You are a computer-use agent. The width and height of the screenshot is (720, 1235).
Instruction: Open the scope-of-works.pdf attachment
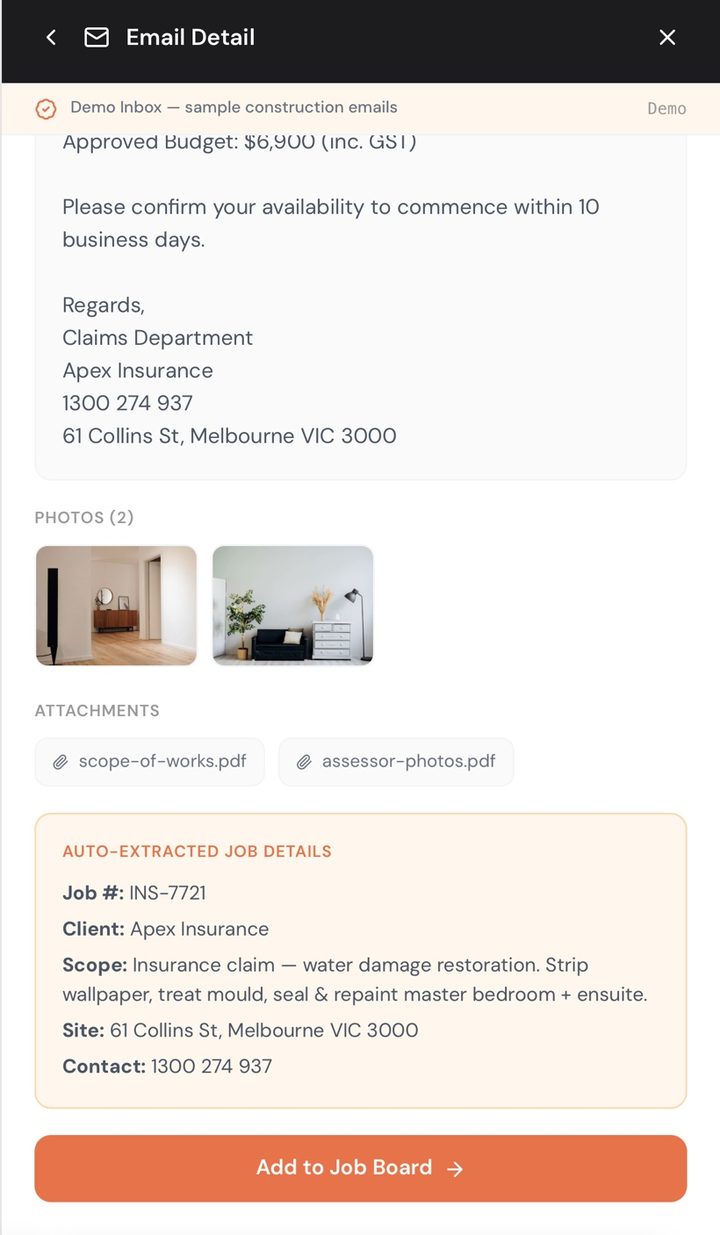click(x=150, y=762)
